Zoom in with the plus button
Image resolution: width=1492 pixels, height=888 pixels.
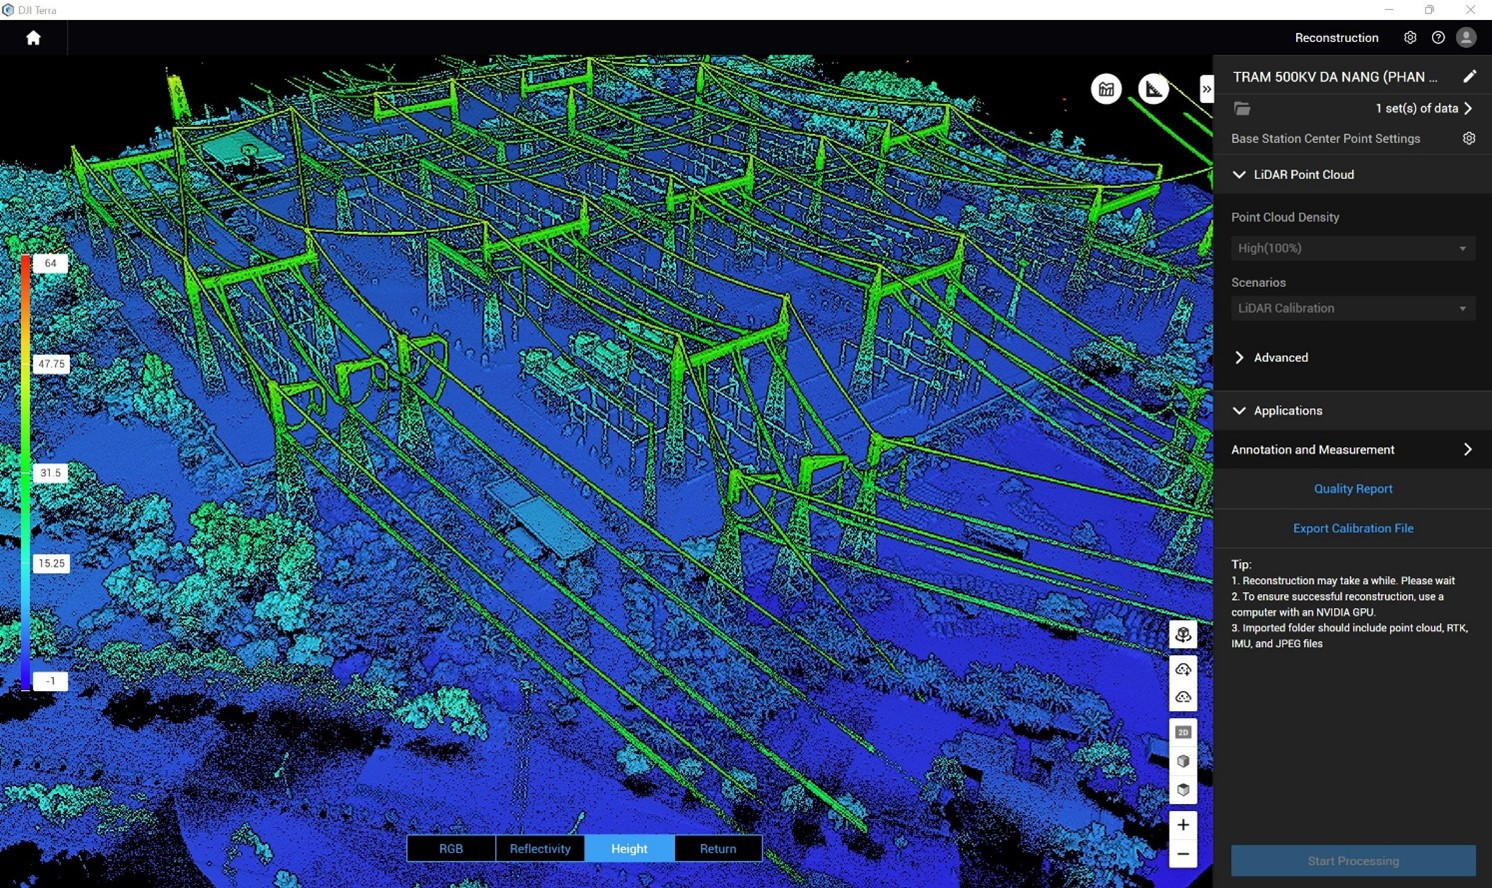(1183, 825)
